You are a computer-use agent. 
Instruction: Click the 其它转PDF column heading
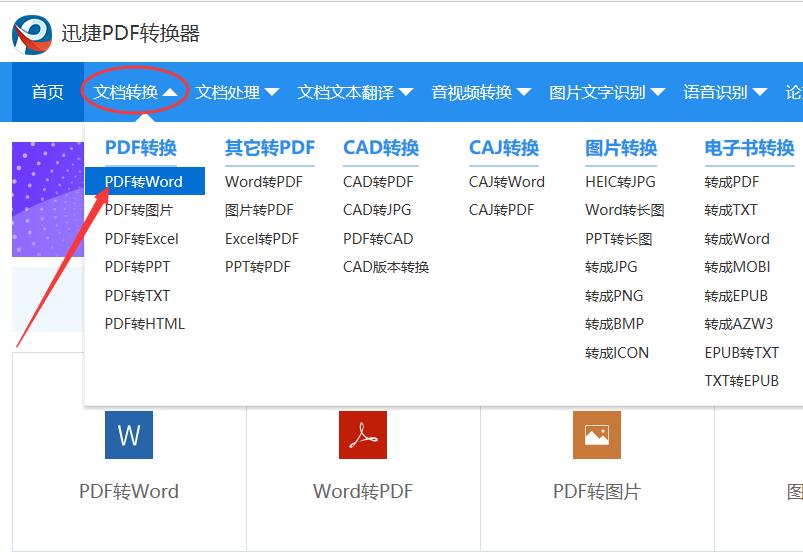[x=270, y=148]
